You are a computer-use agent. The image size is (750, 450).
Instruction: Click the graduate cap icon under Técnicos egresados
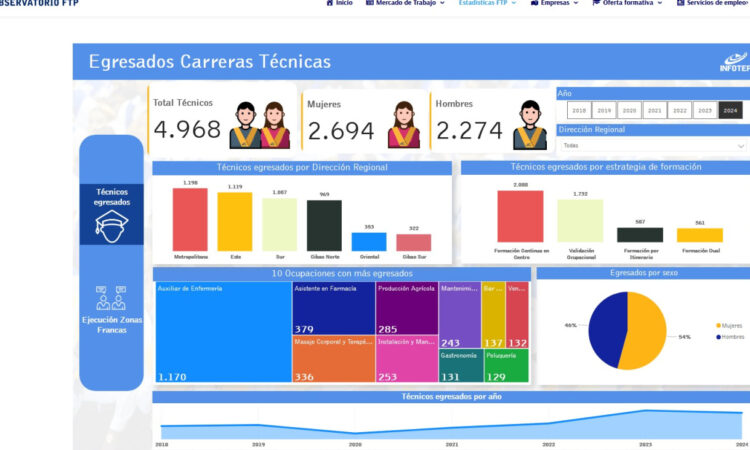pos(111,227)
